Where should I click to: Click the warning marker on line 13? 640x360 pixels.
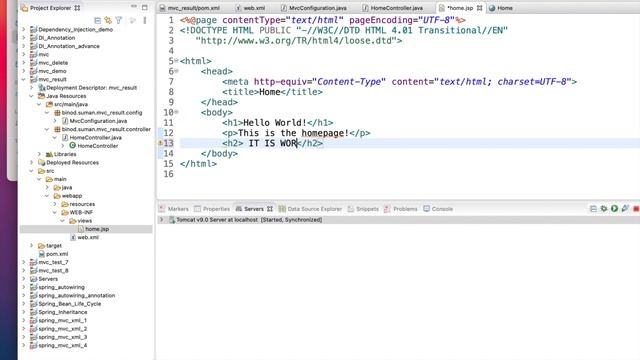click(x=160, y=143)
